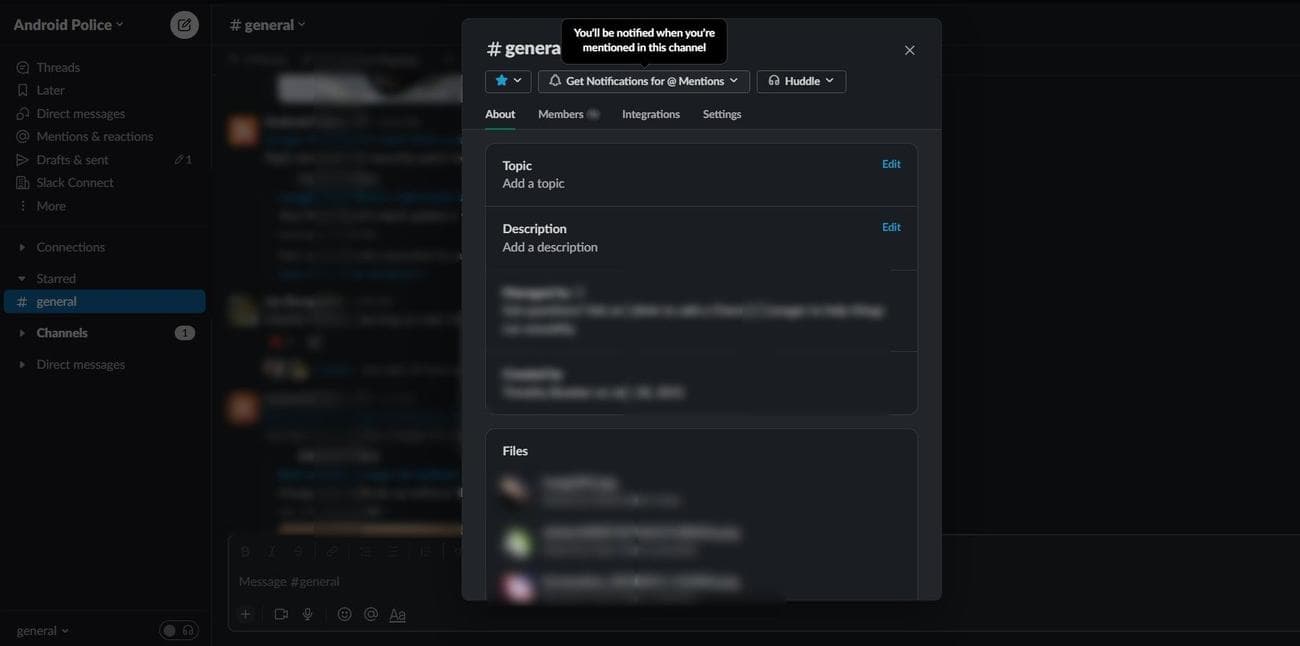Toggle text formatting with Aa icon
Viewport: 1300px width, 646px height.
point(397,614)
